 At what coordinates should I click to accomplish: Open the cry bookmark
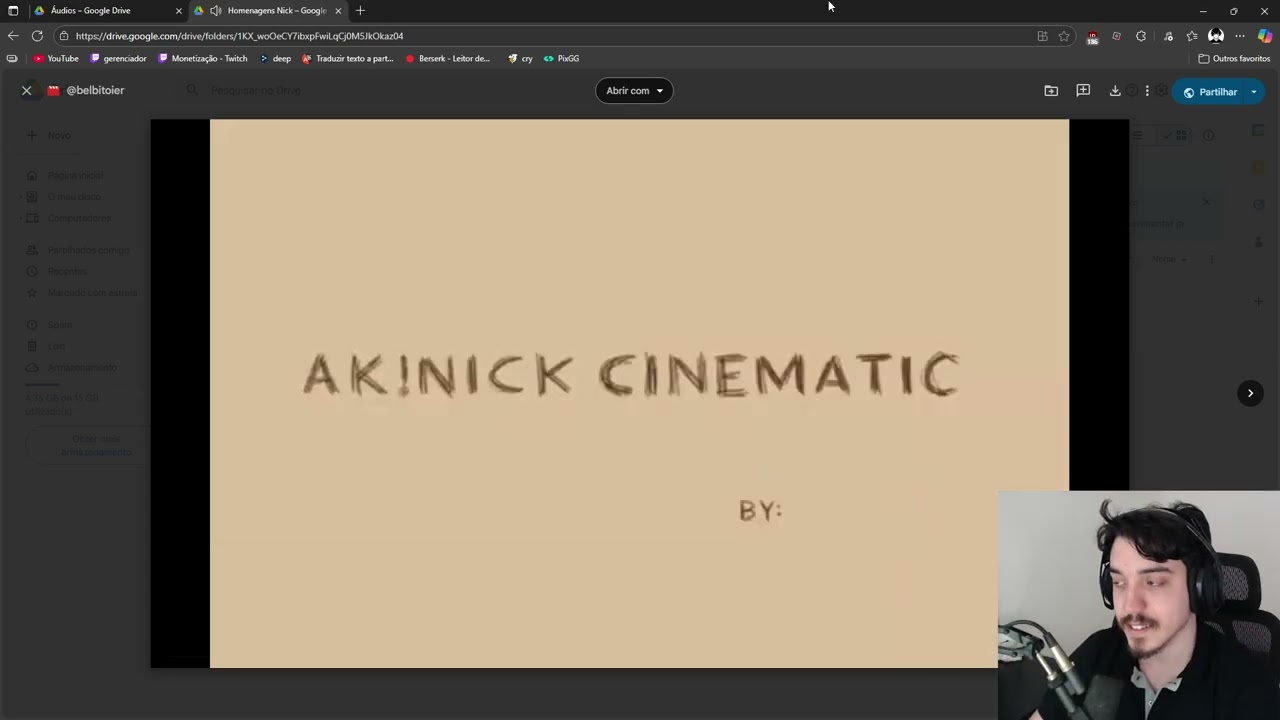point(520,59)
